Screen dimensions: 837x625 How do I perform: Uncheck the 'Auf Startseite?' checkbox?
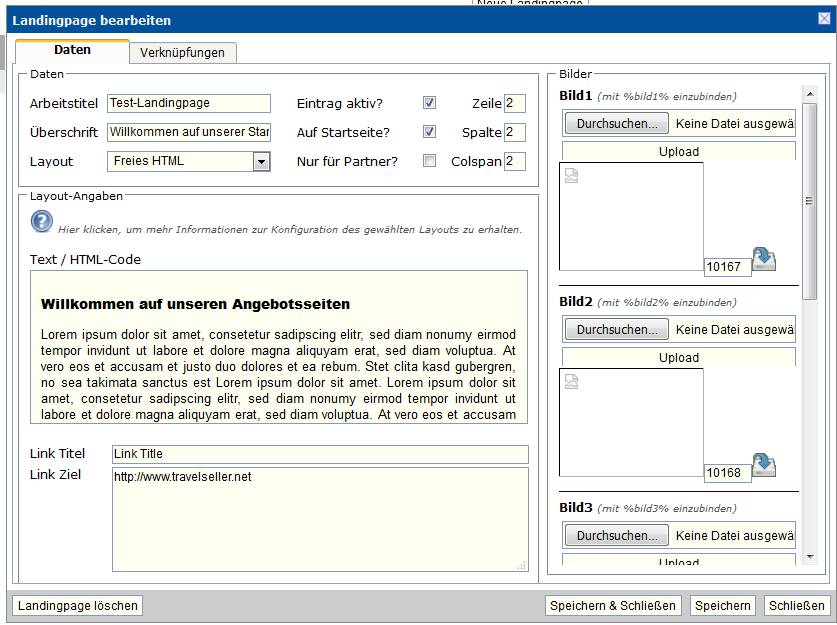click(x=429, y=132)
